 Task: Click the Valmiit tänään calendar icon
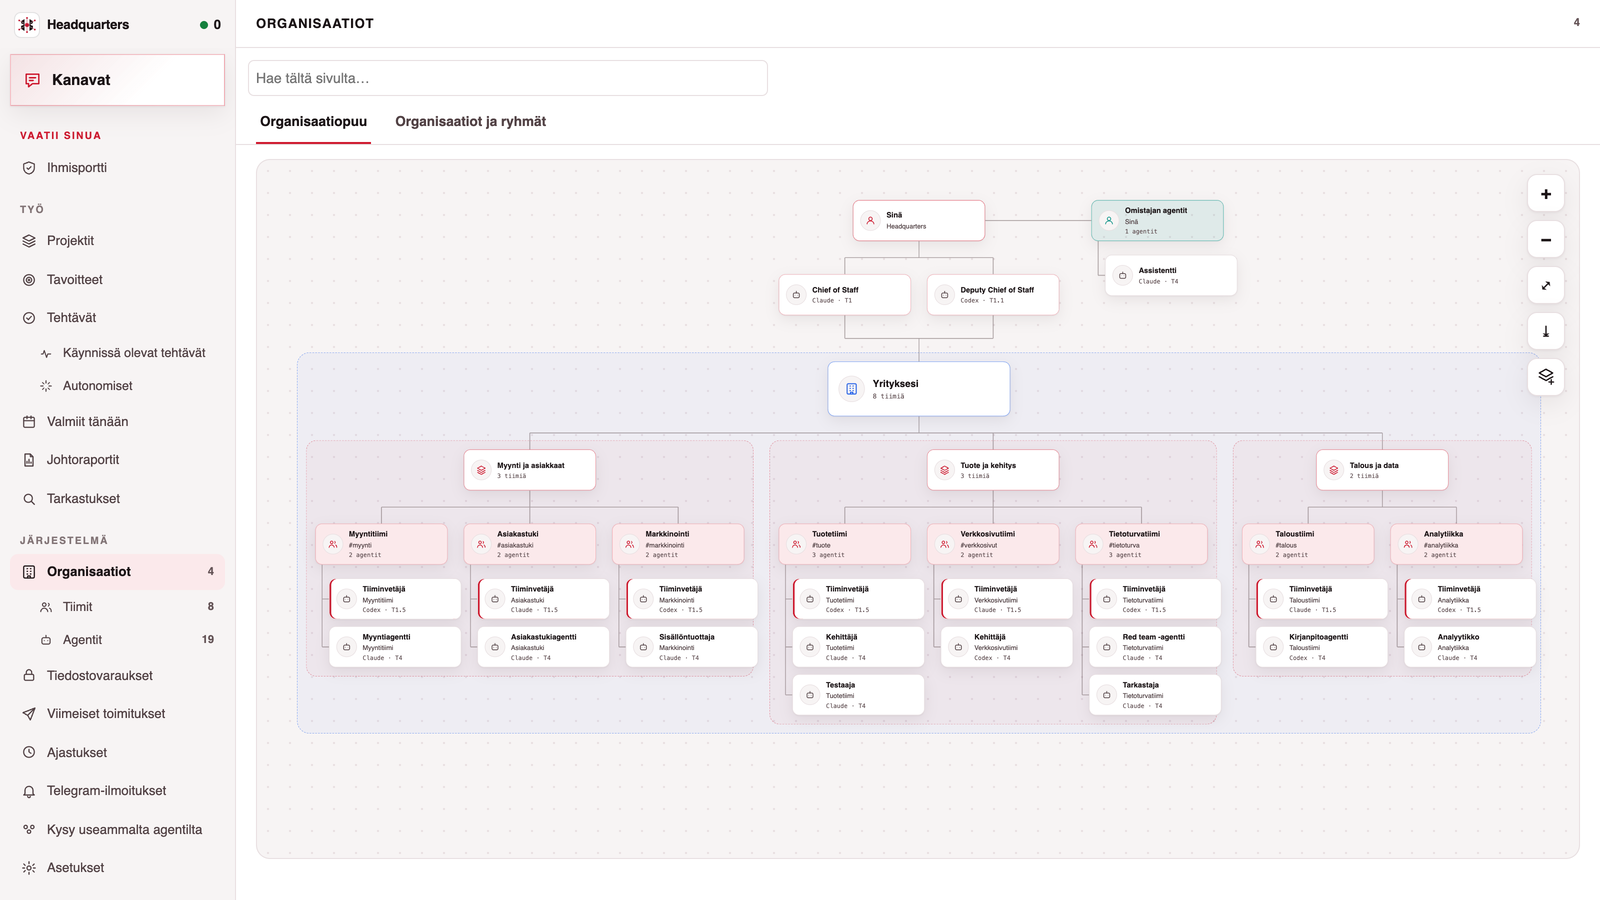pos(29,422)
